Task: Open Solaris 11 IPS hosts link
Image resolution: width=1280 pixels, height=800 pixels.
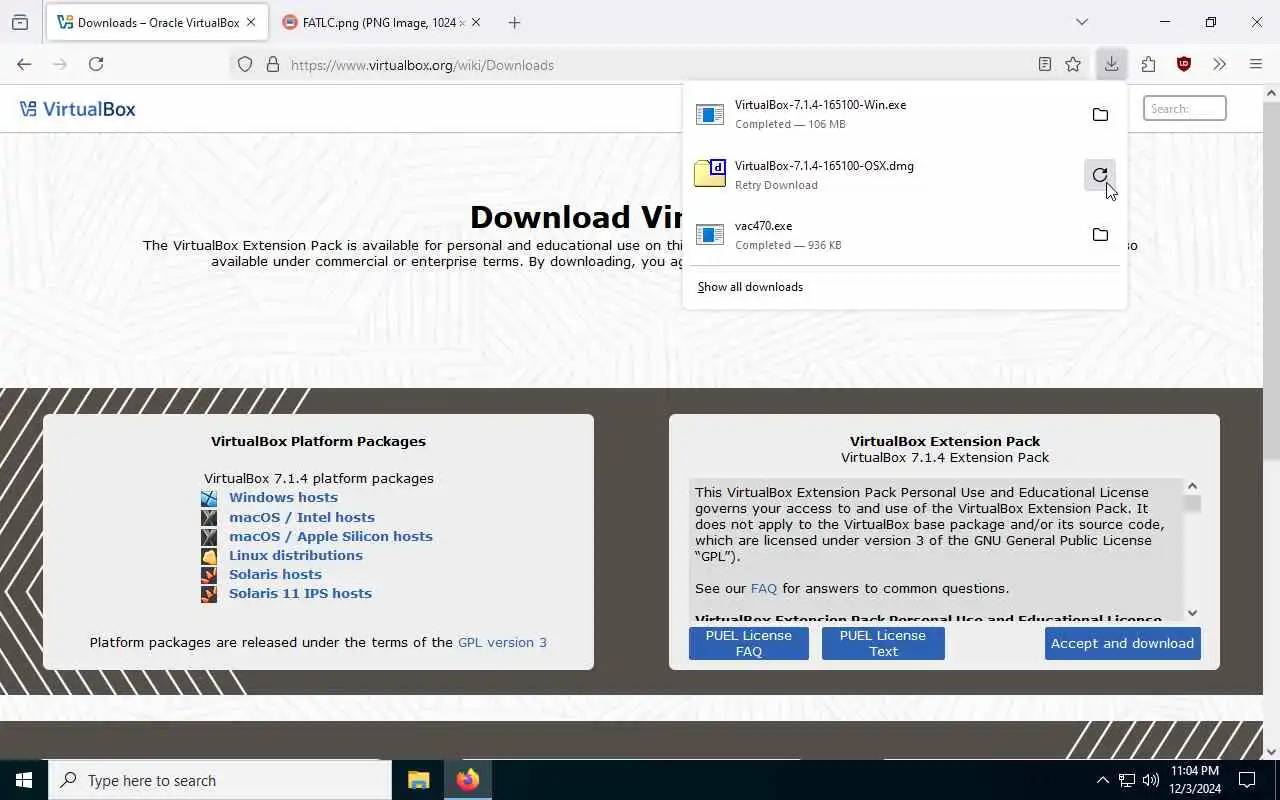Action: click(x=300, y=593)
